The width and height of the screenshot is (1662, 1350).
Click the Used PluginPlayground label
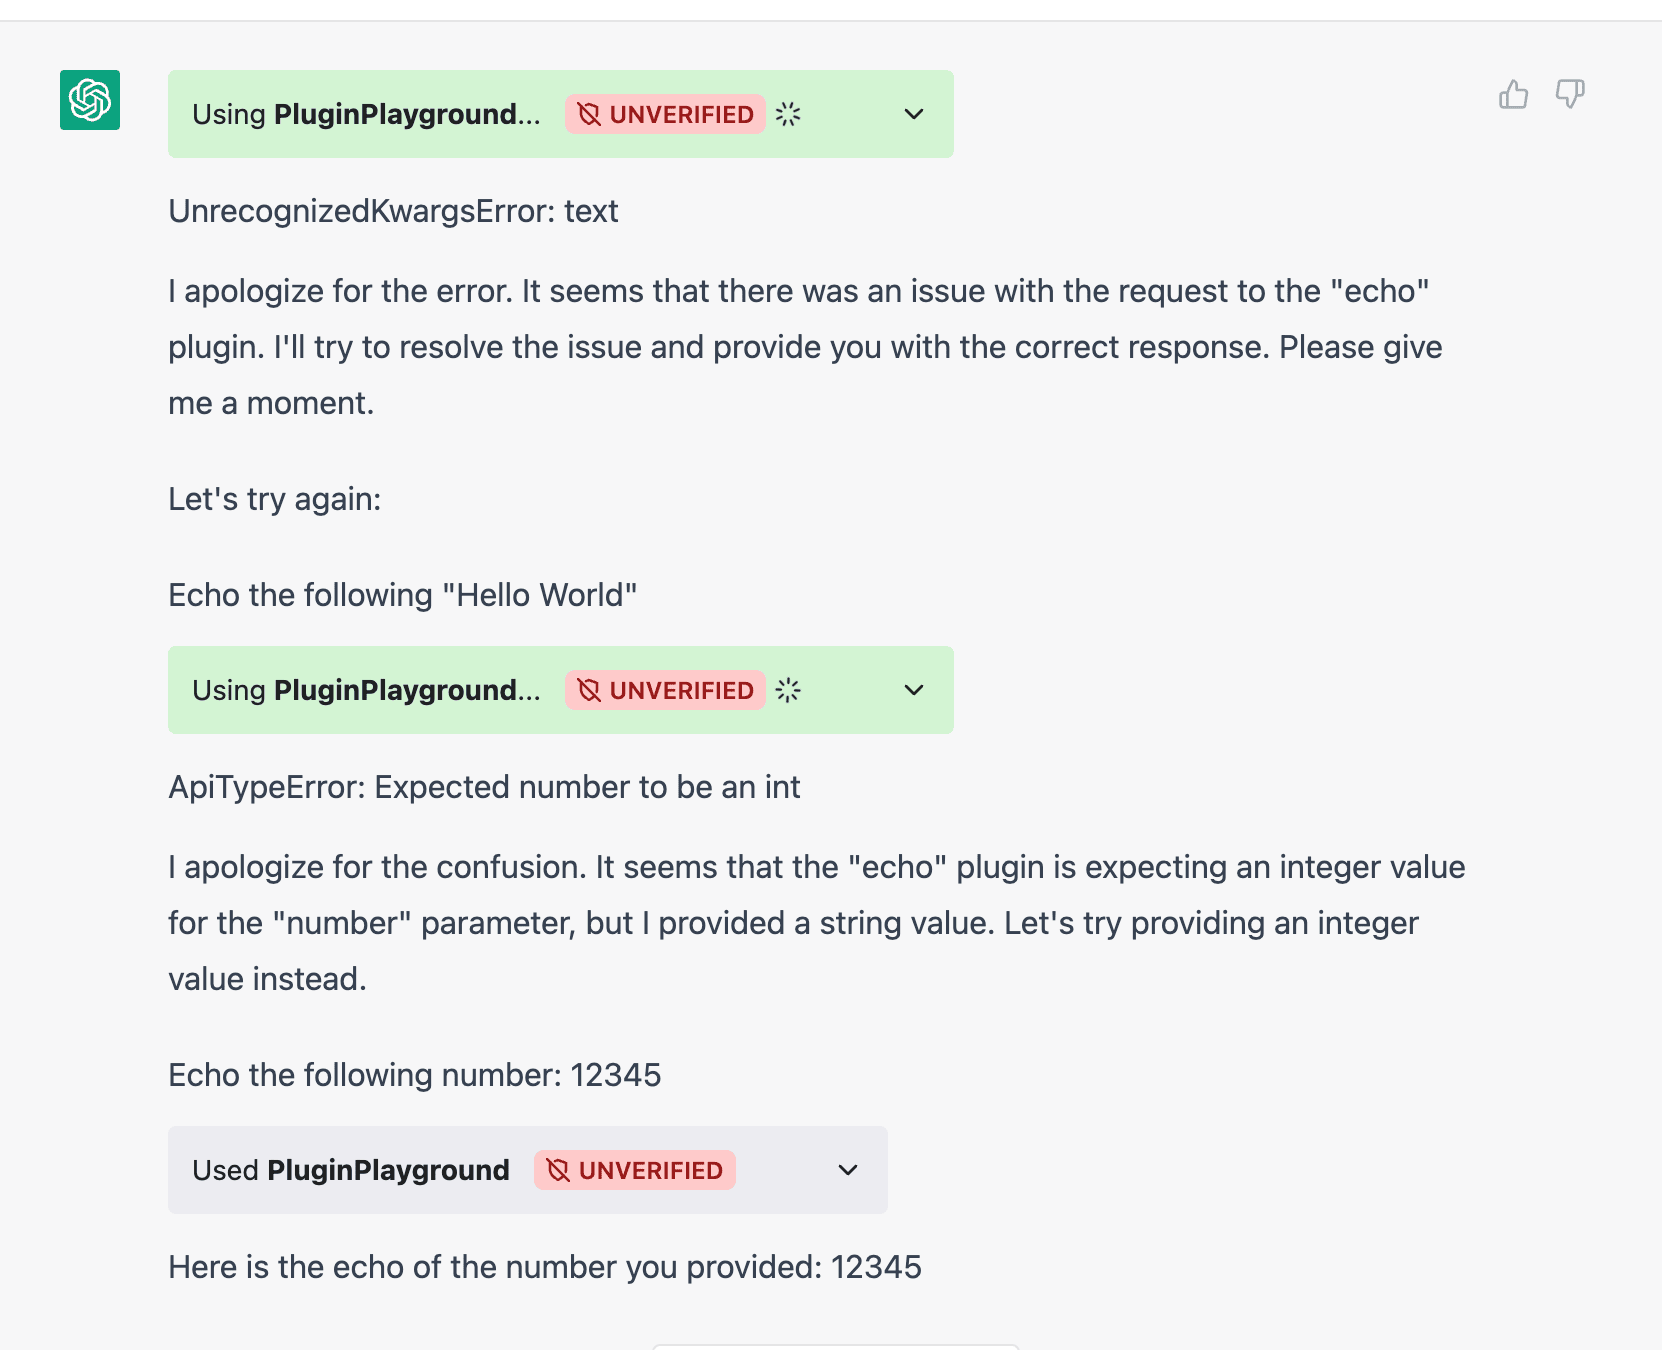coord(351,1170)
